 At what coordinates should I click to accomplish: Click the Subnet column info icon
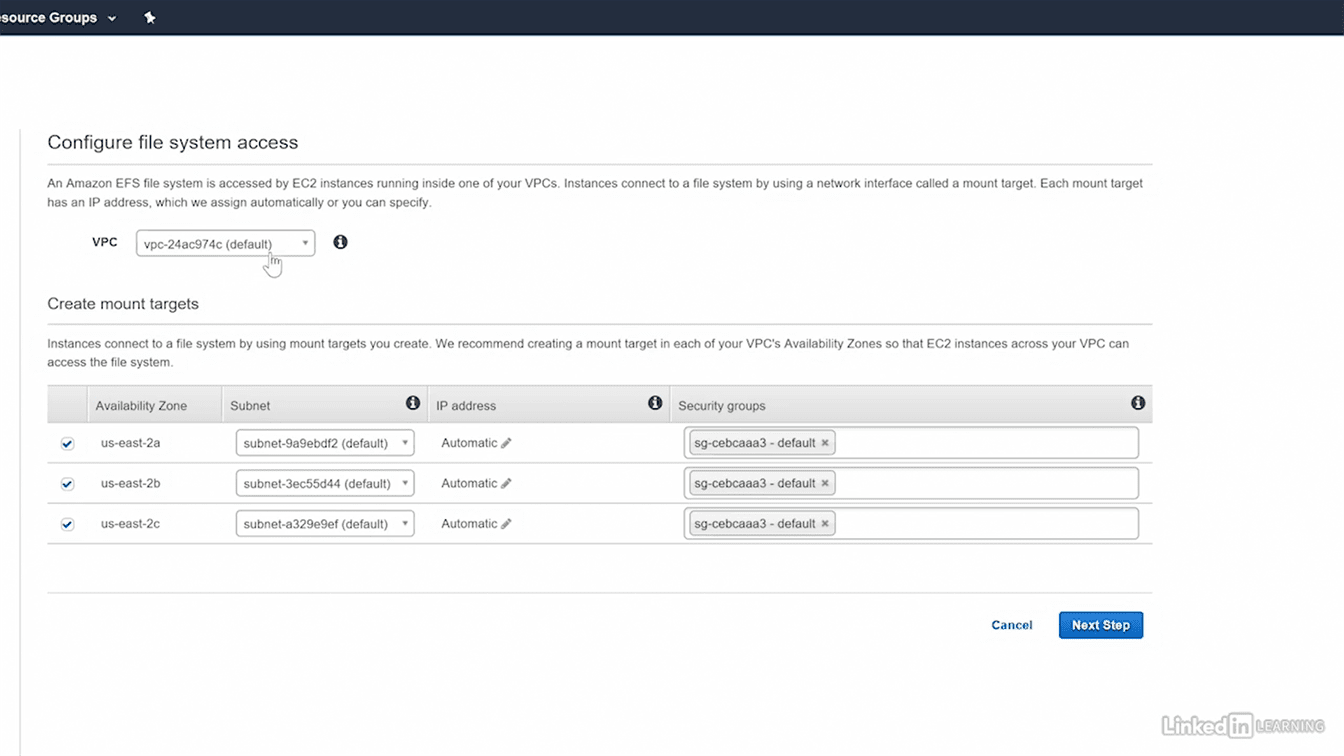[412, 403]
